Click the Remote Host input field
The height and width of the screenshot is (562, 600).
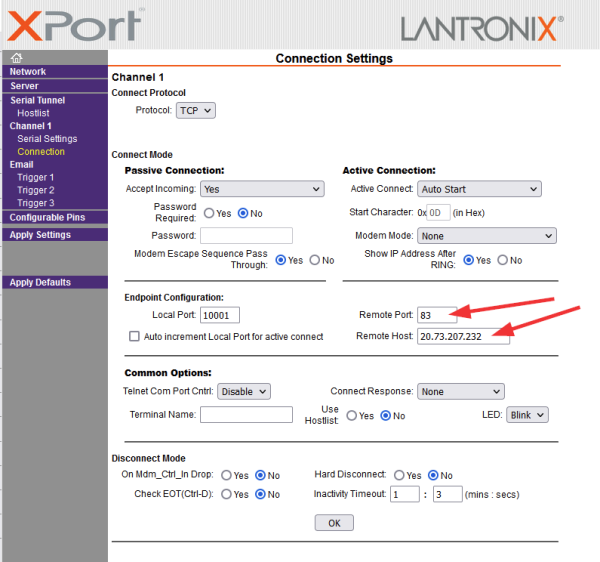[x=463, y=336]
